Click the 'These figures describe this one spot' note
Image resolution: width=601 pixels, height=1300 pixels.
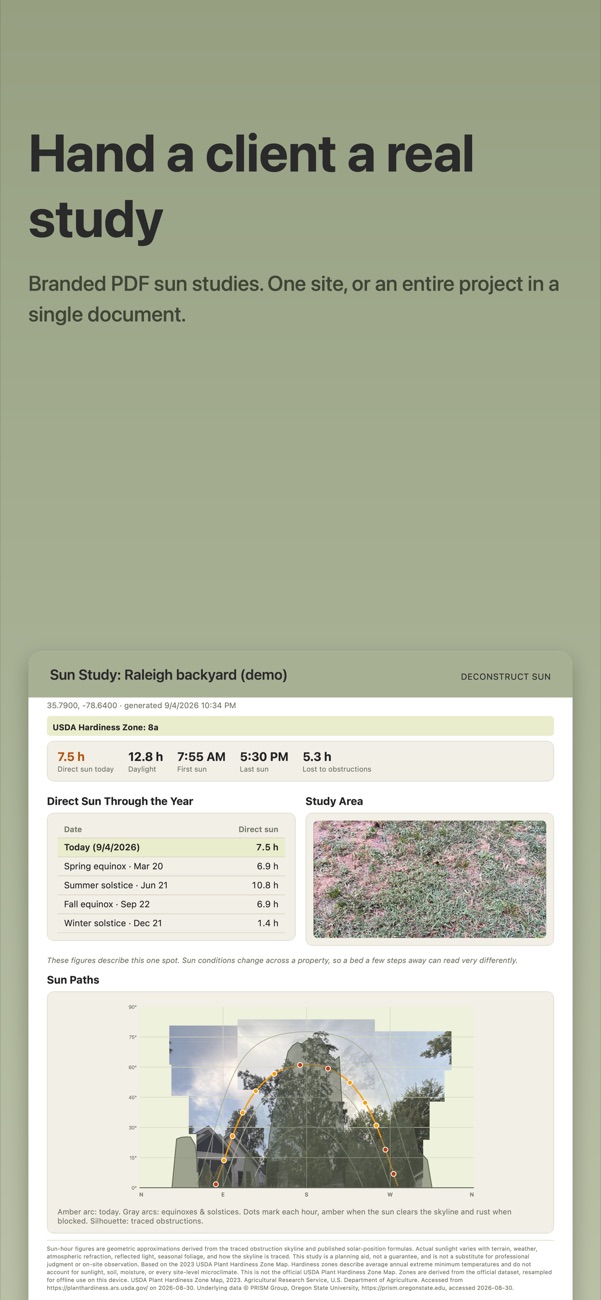pyautogui.click(x=282, y=960)
